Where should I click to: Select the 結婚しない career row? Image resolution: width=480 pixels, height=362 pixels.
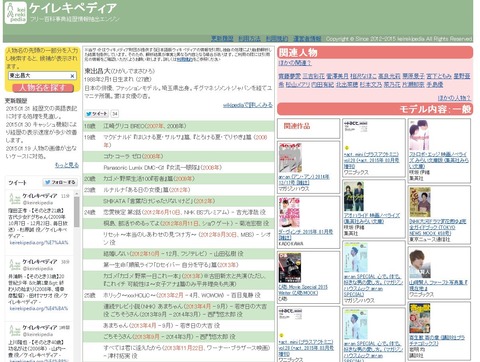(178, 254)
